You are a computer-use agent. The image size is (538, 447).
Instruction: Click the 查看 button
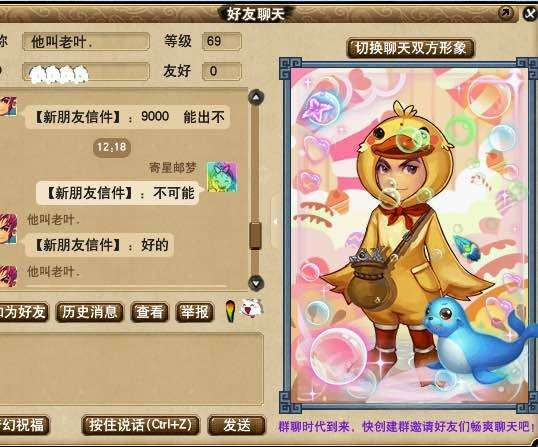[x=149, y=312]
